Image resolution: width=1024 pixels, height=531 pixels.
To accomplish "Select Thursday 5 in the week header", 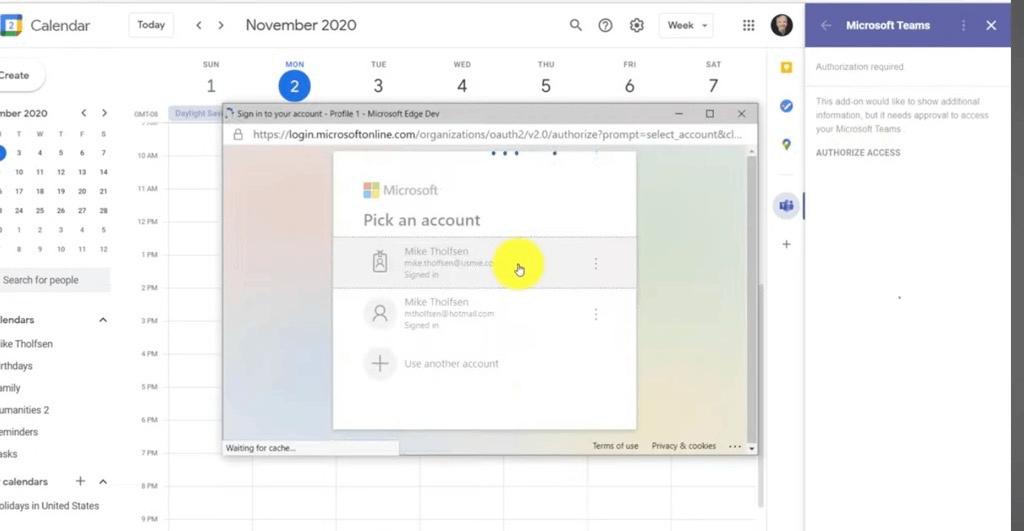I will pos(546,86).
